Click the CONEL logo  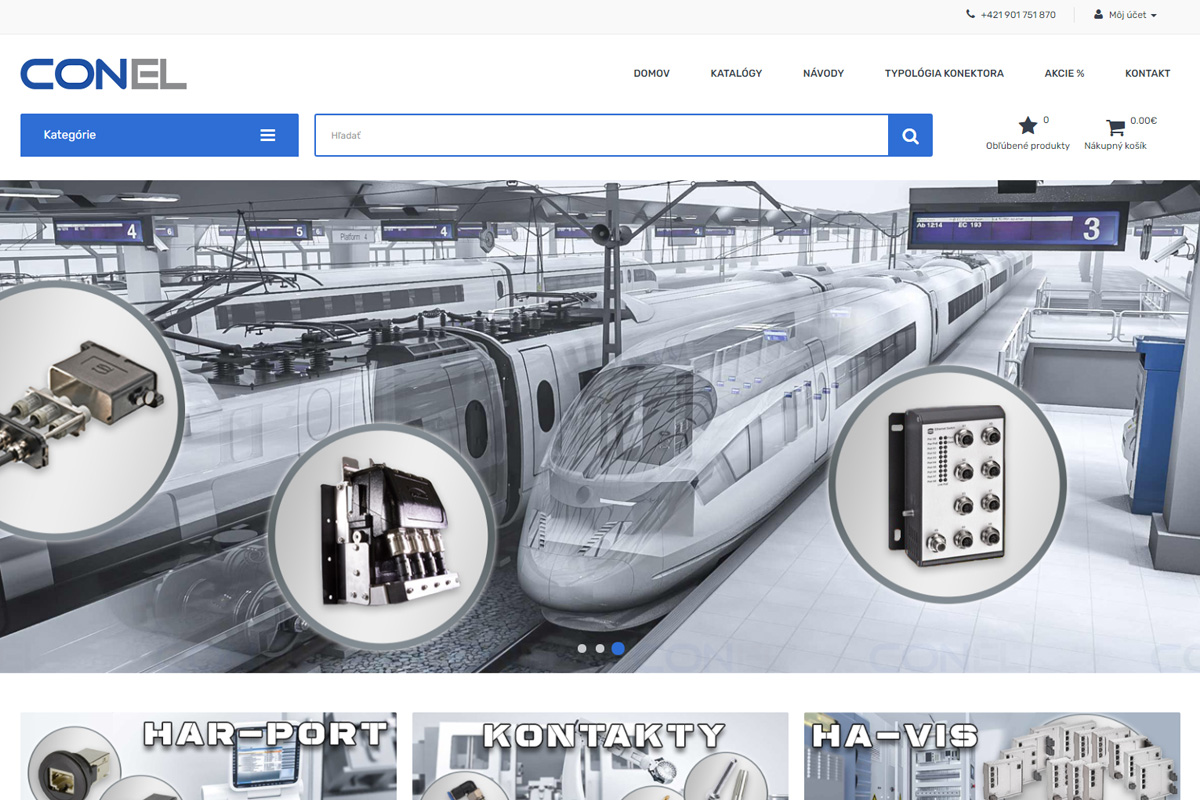pos(104,74)
